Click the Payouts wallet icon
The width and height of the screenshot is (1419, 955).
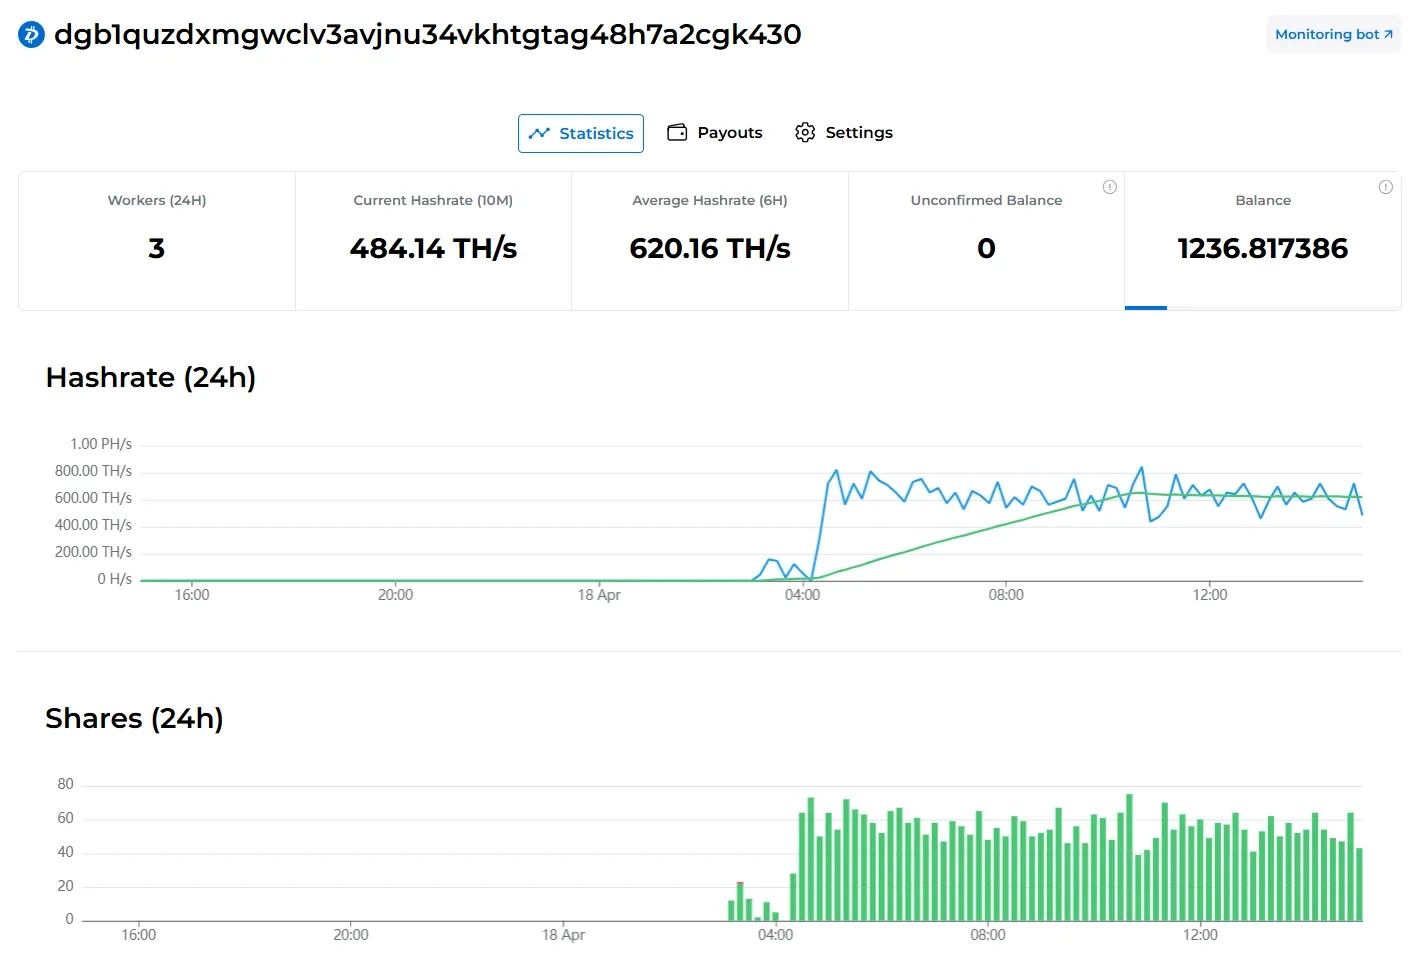pyautogui.click(x=677, y=133)
